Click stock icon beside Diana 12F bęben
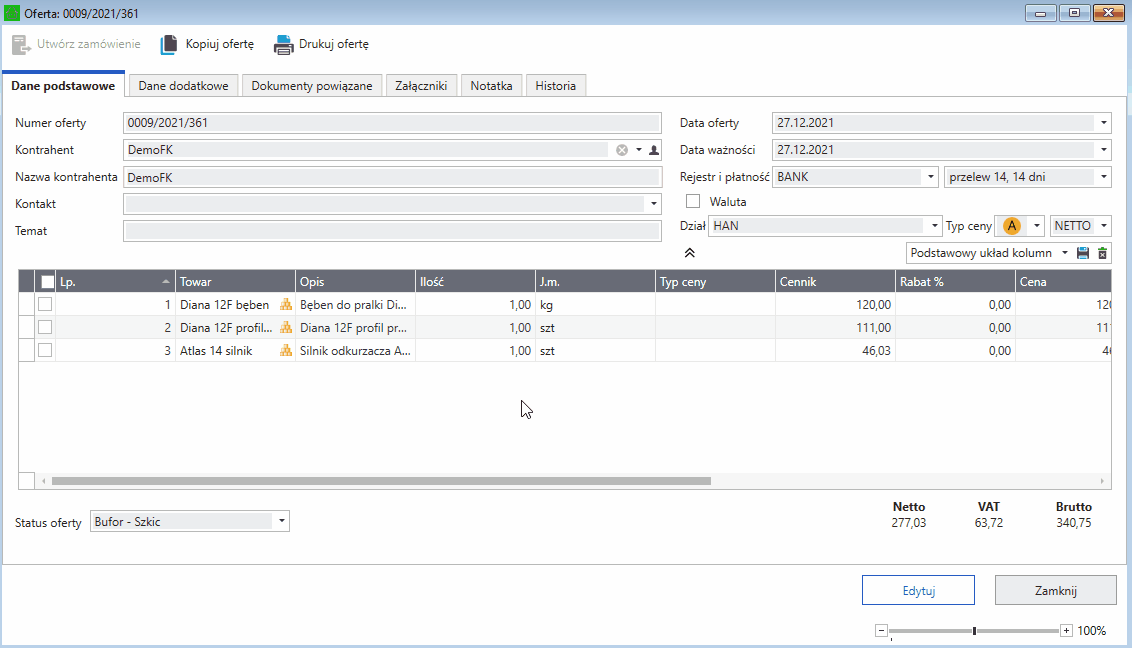 point(285,305)
